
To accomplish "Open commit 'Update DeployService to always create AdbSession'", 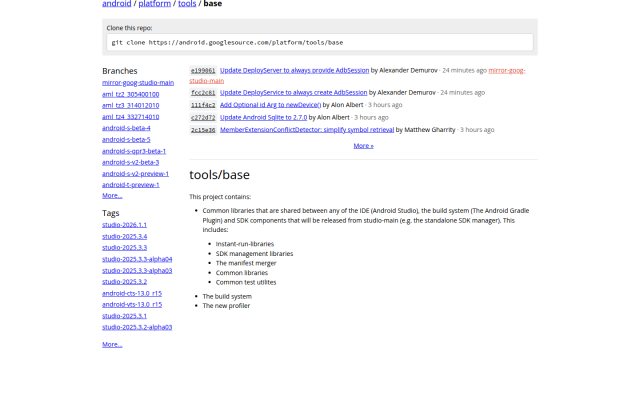I will [x=293, y=93].
